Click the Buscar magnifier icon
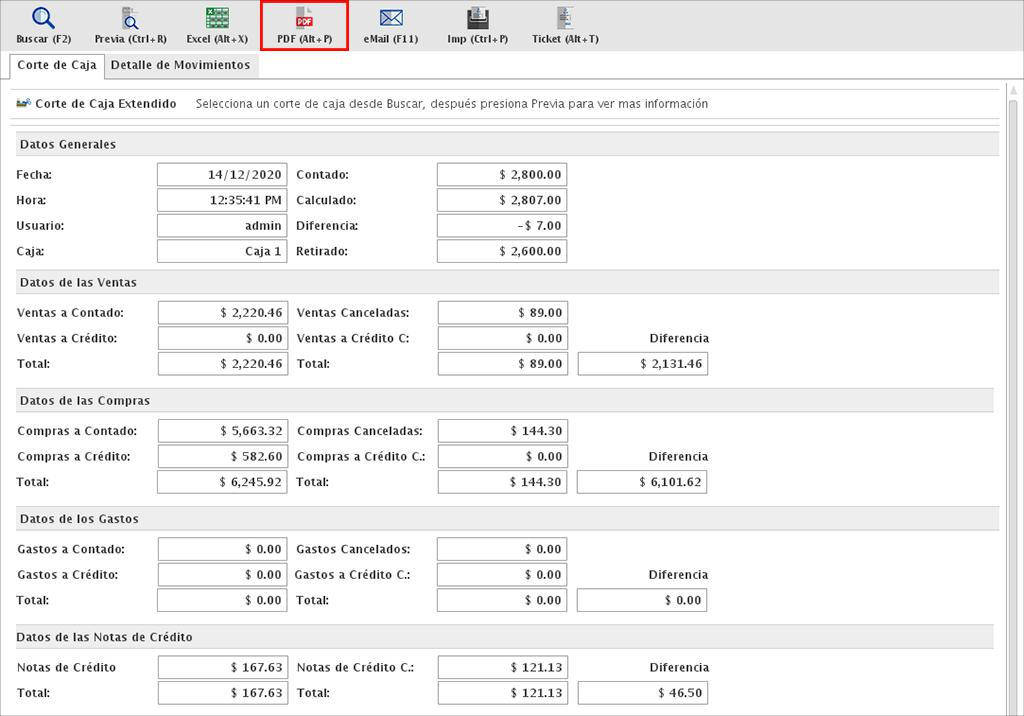 point(44,19)
